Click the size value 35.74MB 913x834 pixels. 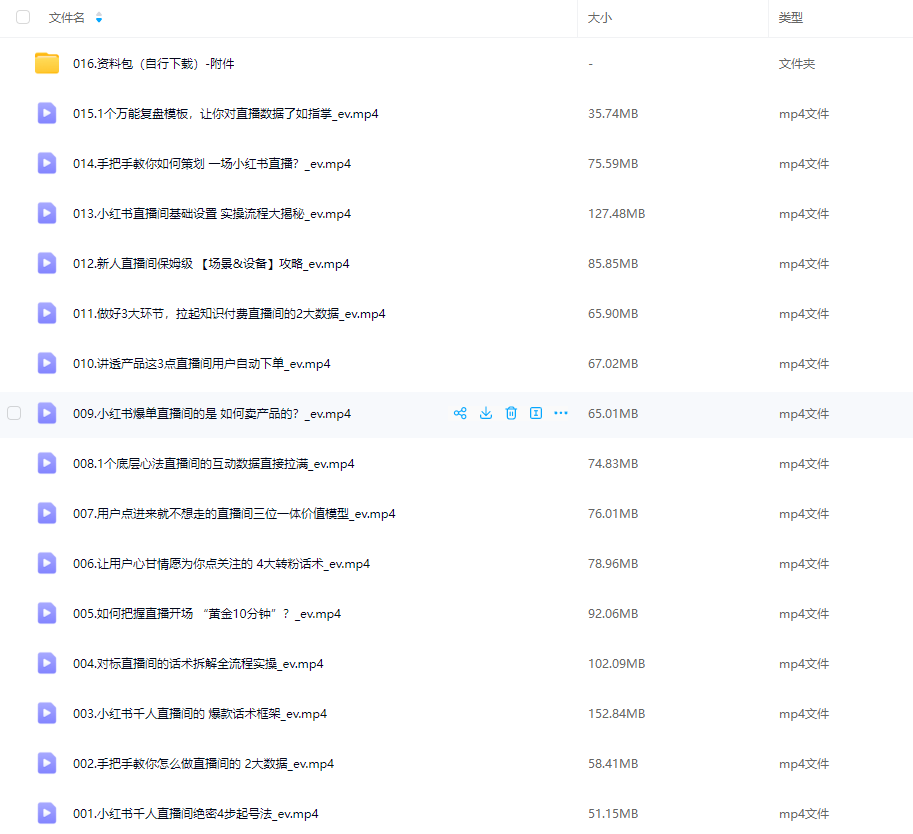click(x=613, y=114)
